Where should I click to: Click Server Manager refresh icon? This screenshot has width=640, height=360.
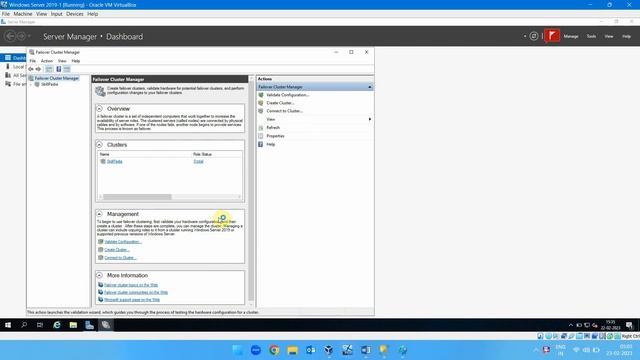click(x=533, y=36)
